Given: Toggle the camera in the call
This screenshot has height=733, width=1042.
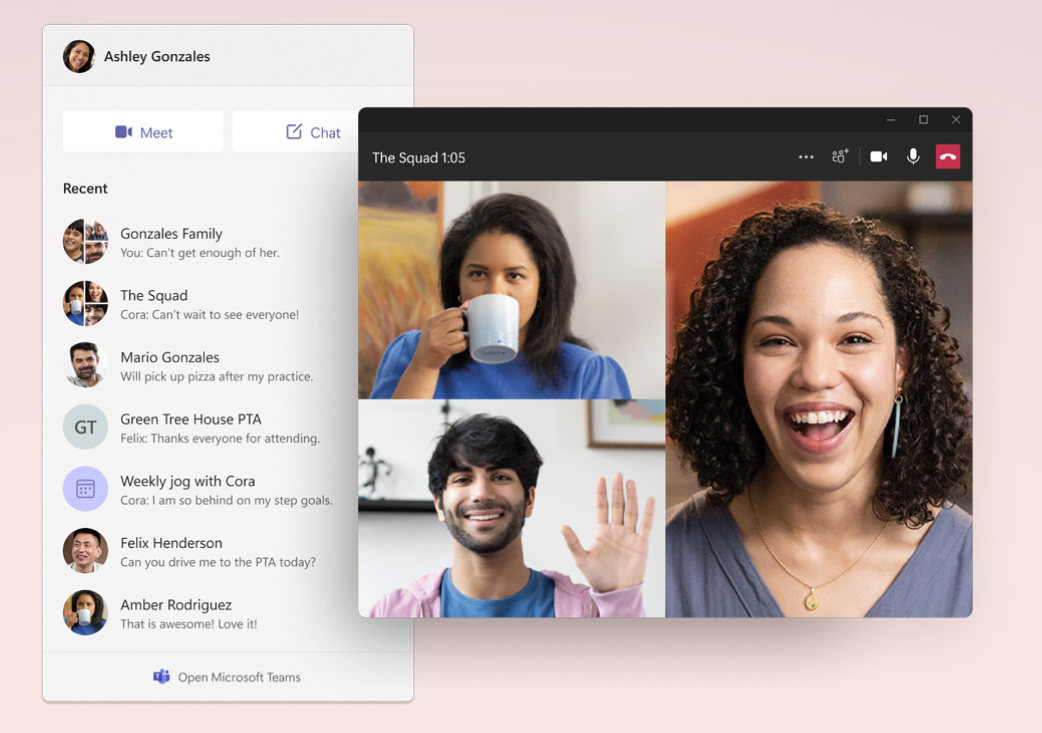Looking at the screenshot, I should click(879, 157).
